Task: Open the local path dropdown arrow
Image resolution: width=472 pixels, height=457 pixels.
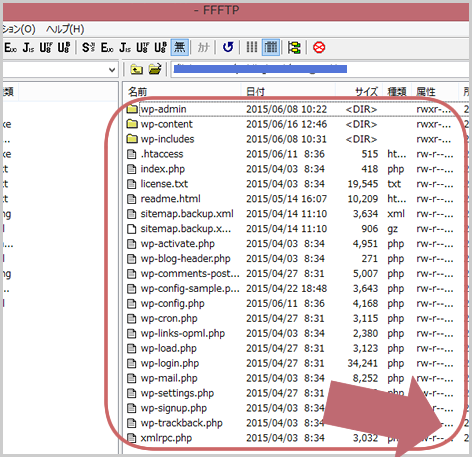Action: click(112, 70)
